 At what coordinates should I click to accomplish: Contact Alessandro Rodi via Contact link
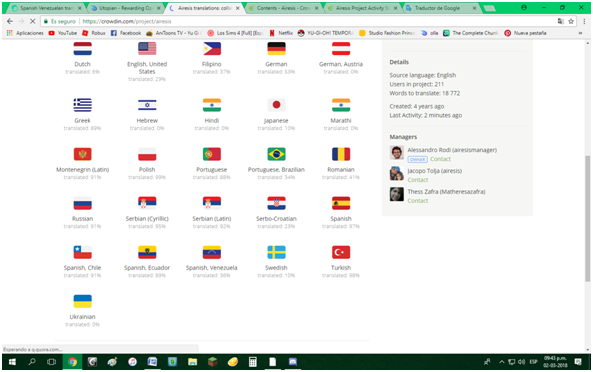click(440, 159)
